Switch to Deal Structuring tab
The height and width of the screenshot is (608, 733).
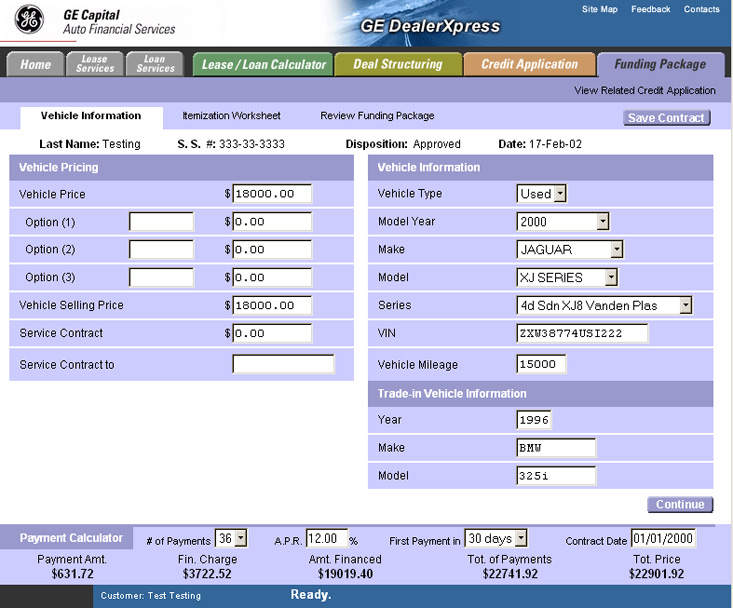398,64
